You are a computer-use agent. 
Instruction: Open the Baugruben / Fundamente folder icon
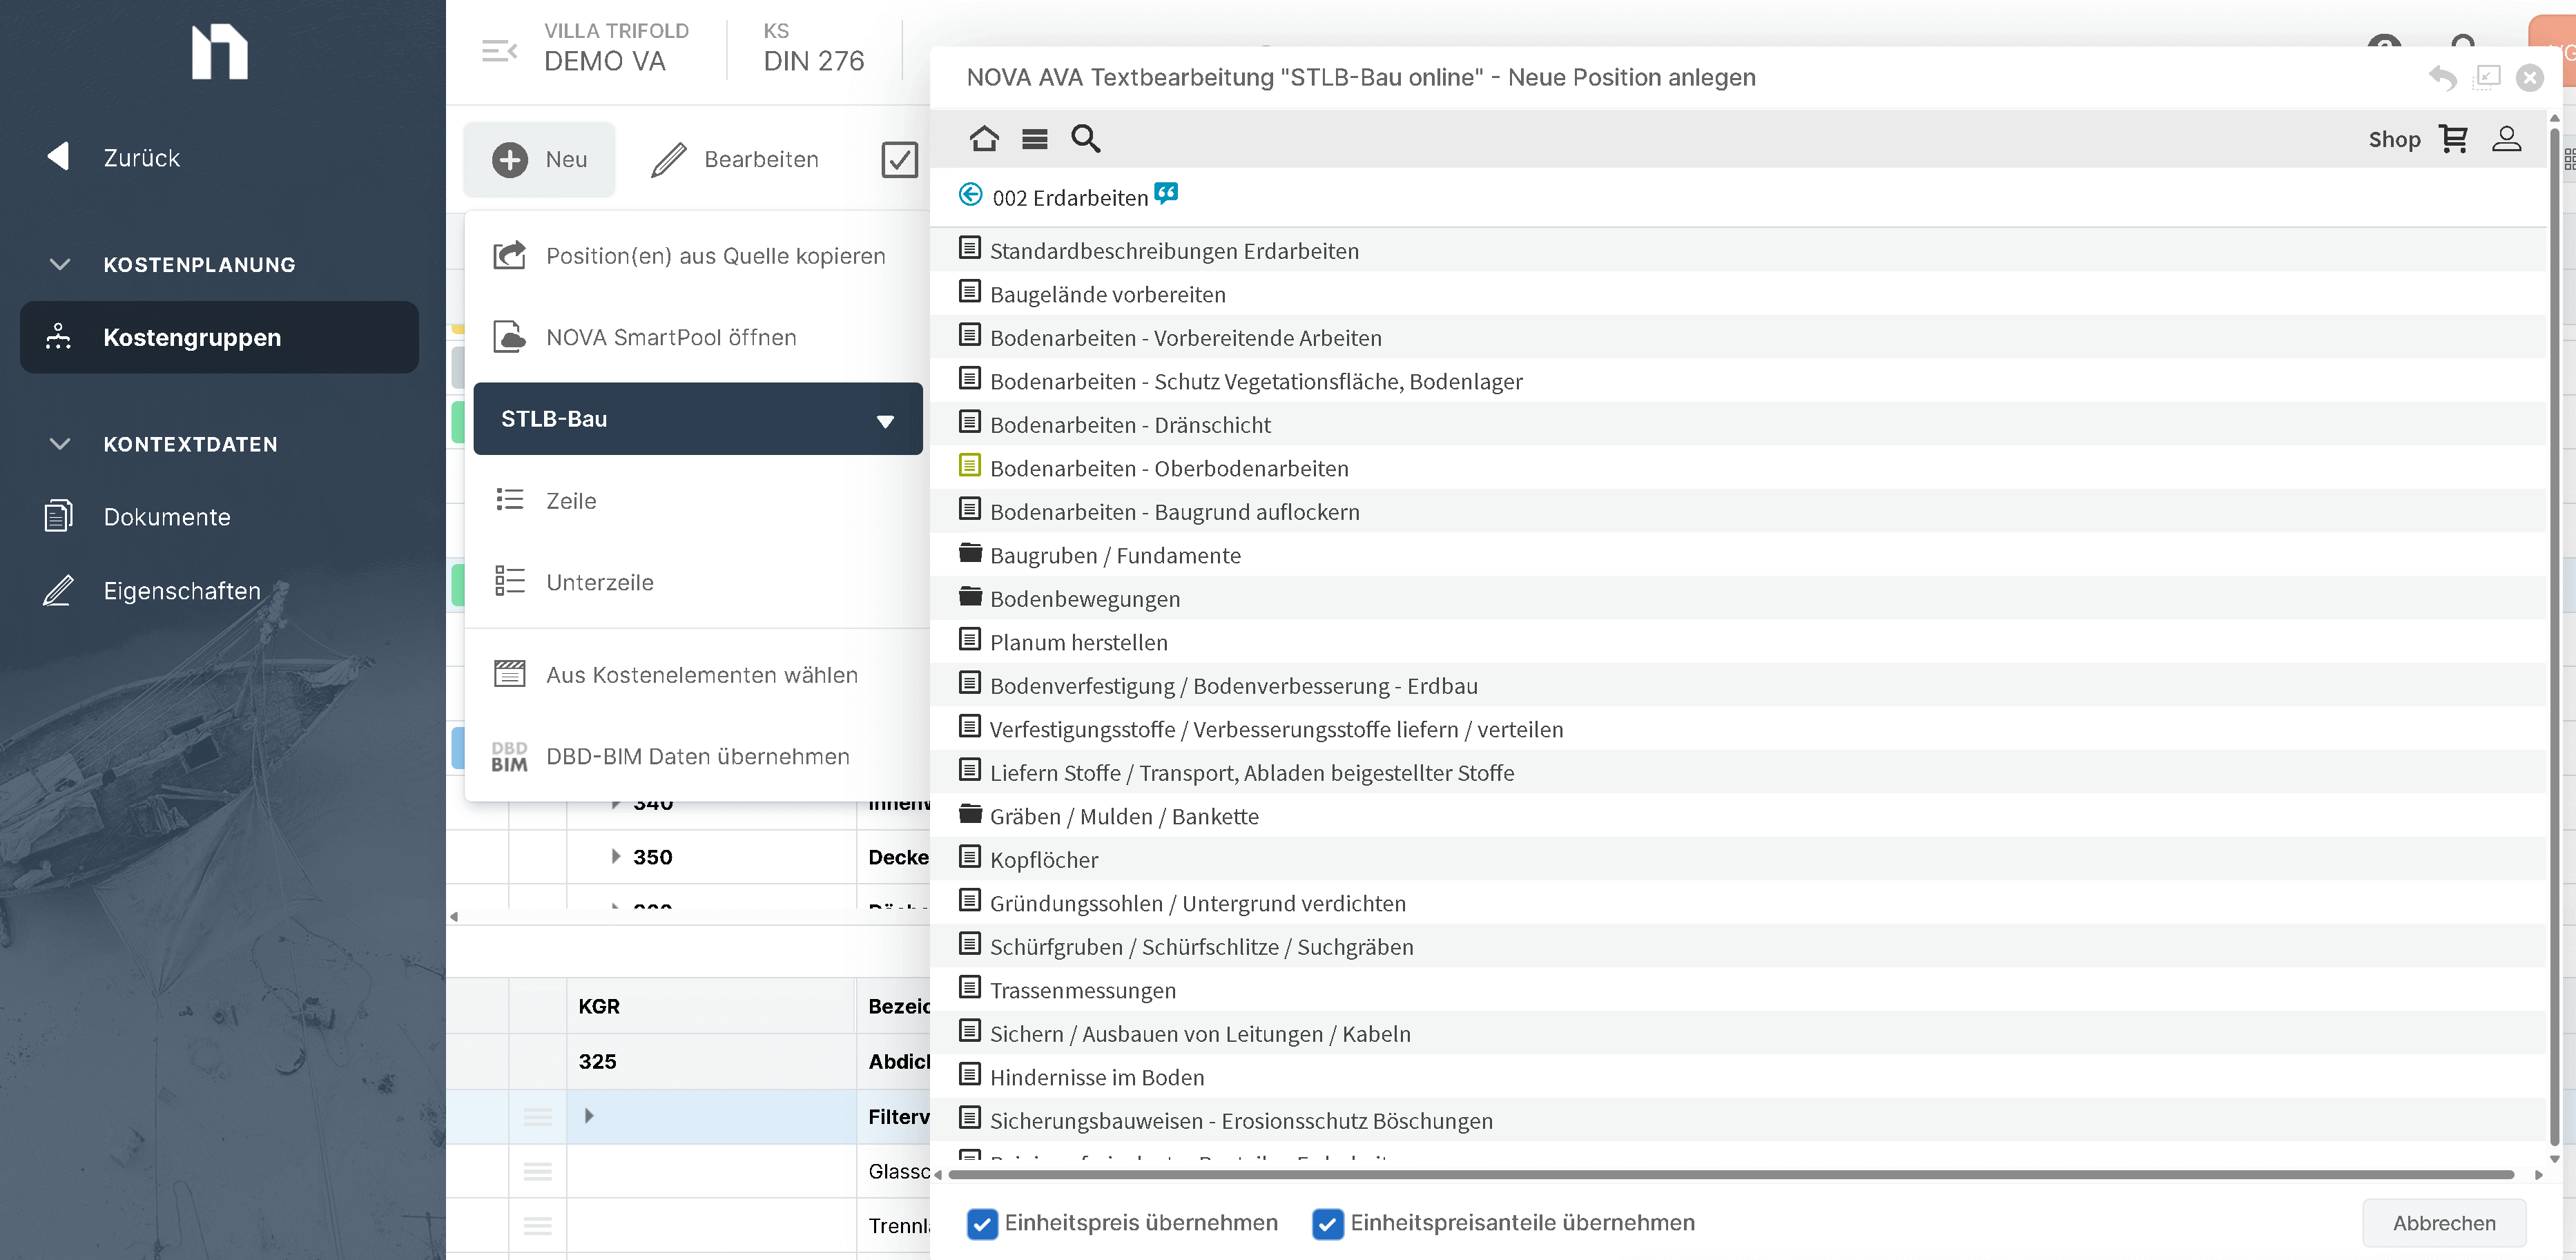coord(969,552)
